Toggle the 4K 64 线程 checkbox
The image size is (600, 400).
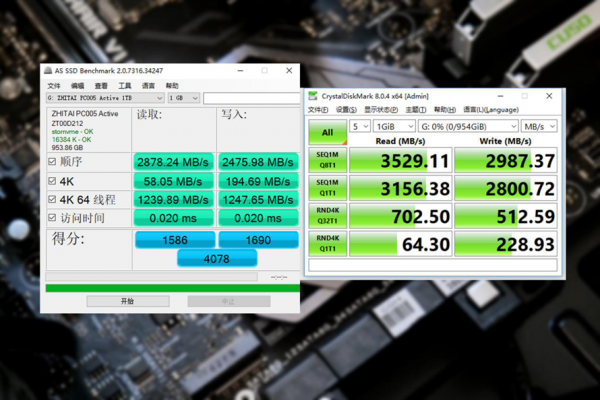(52, 199)
